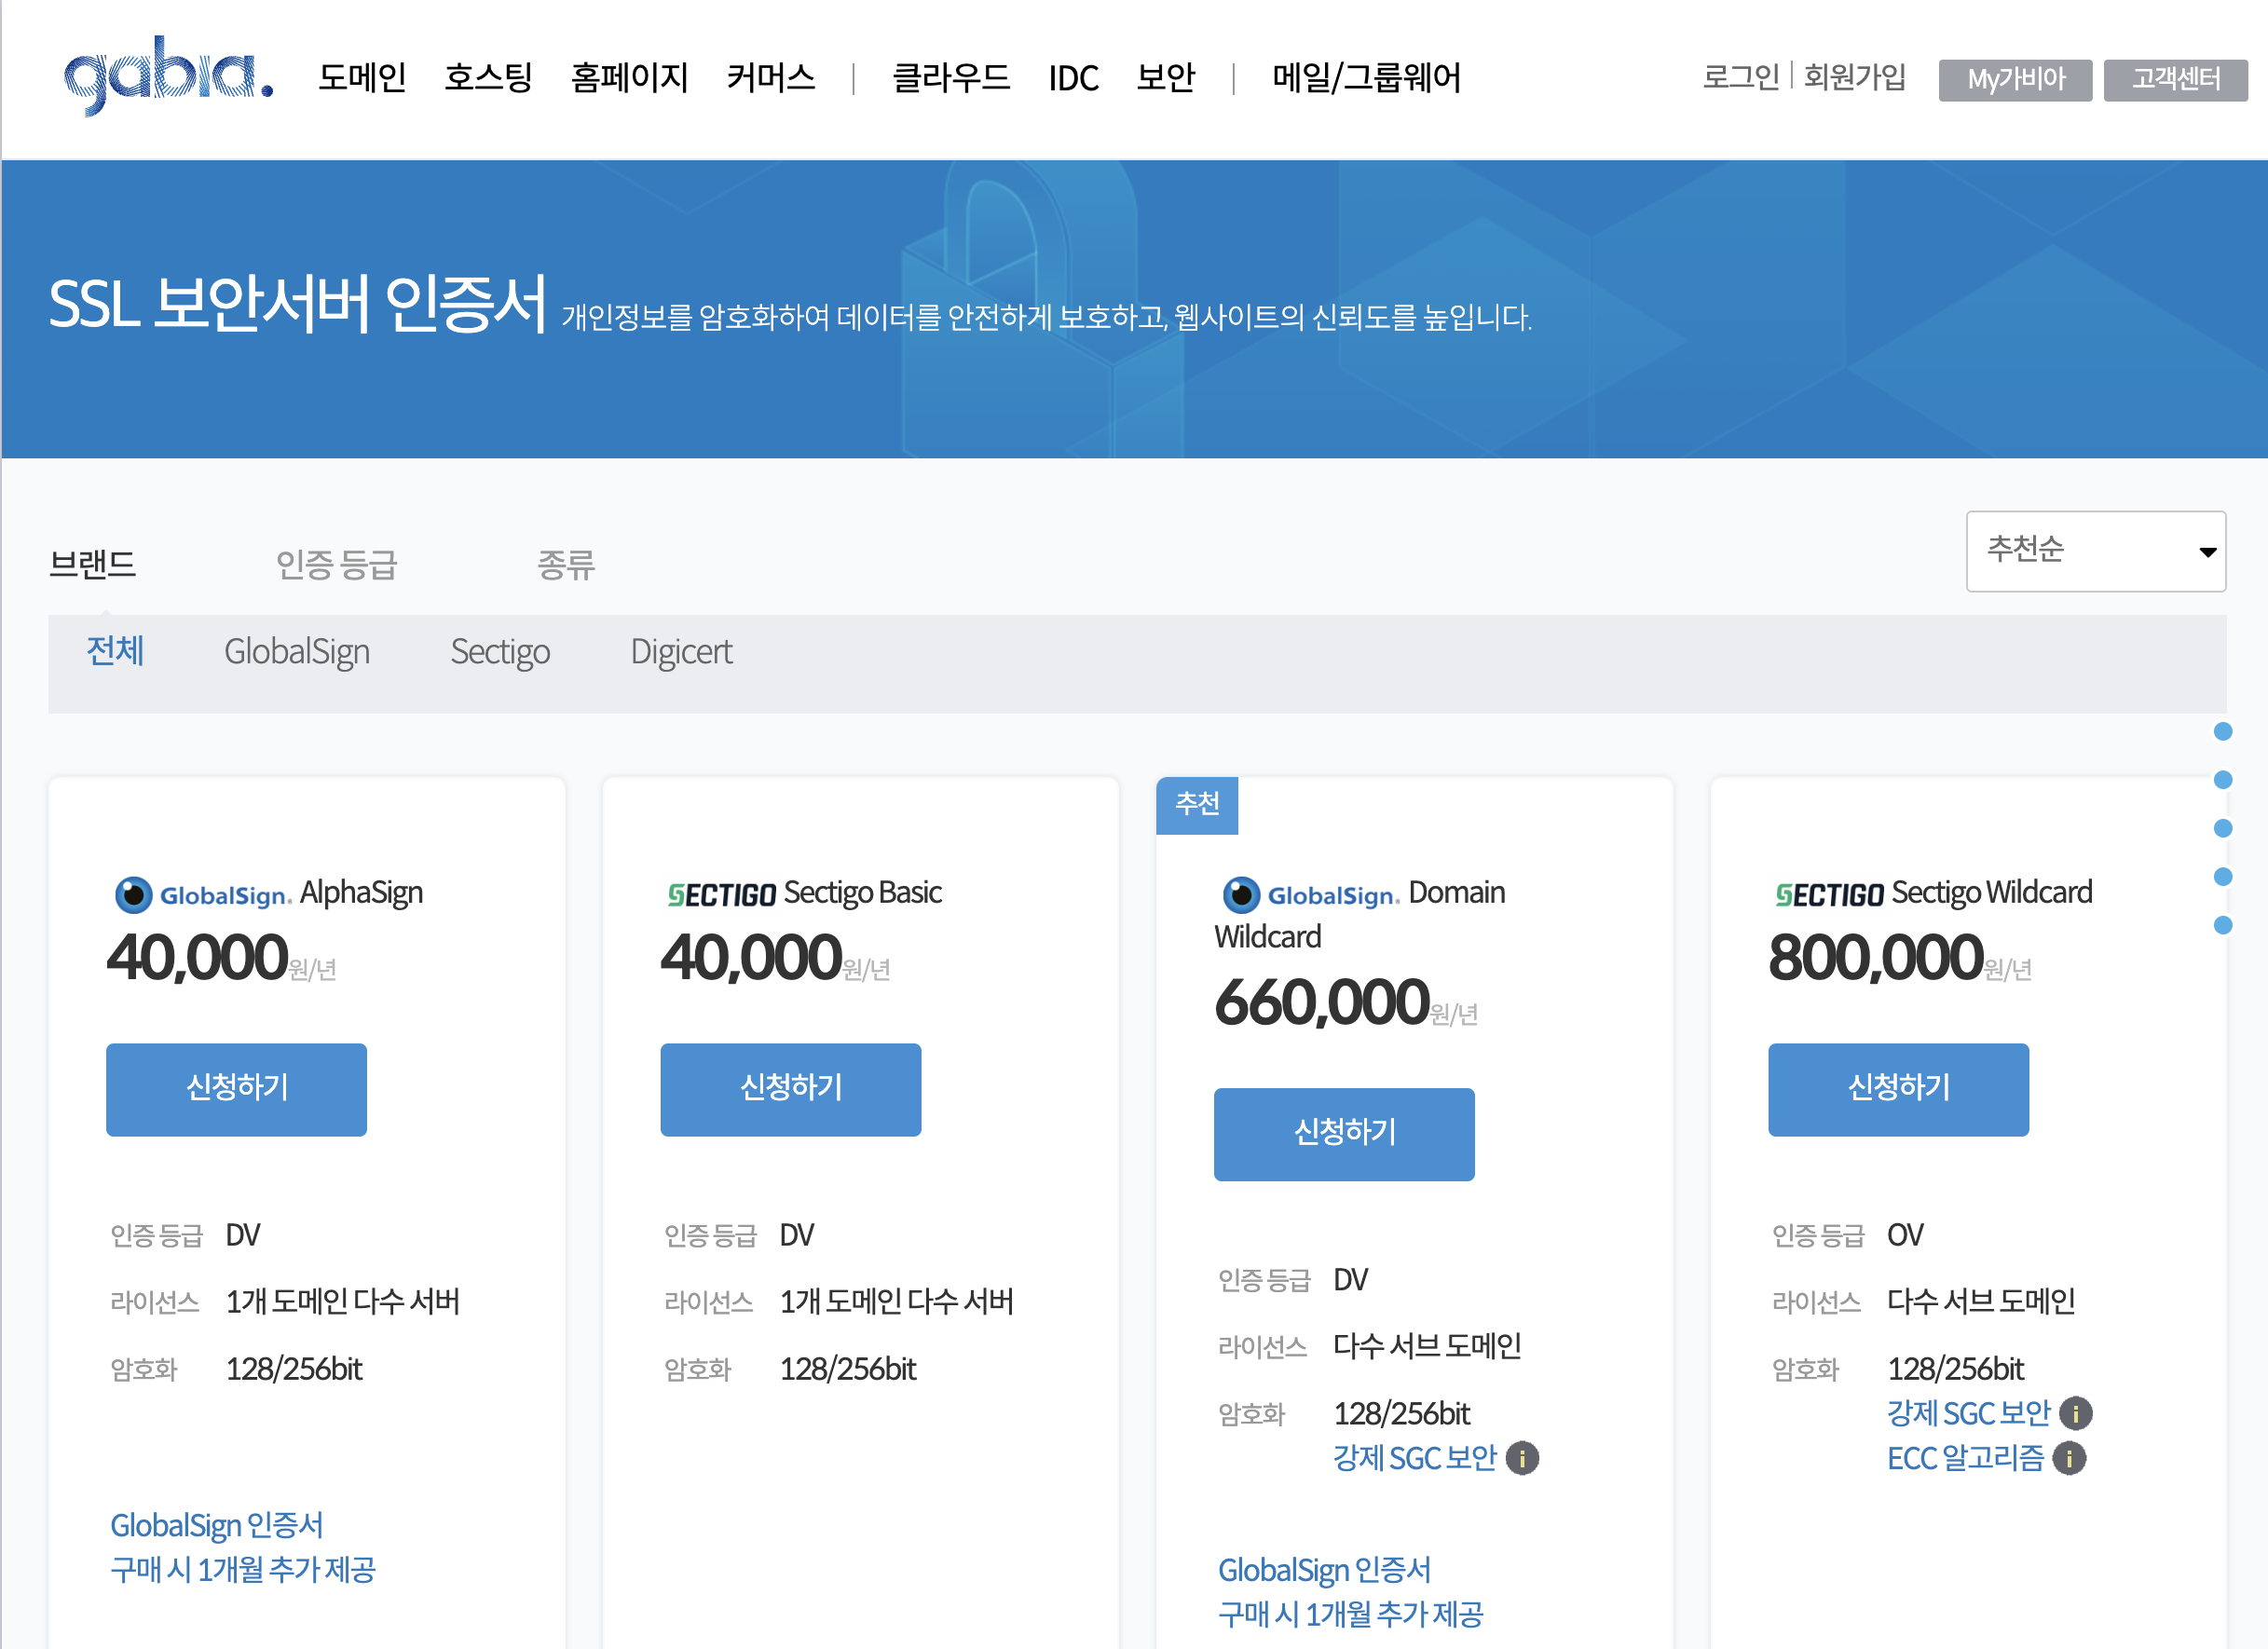Image resolution: width=2268 pixels, height=1649 pixels.
Task: Click the 추천 badge on Domain Wildcard card
Action: click(x=1196, y=804)
